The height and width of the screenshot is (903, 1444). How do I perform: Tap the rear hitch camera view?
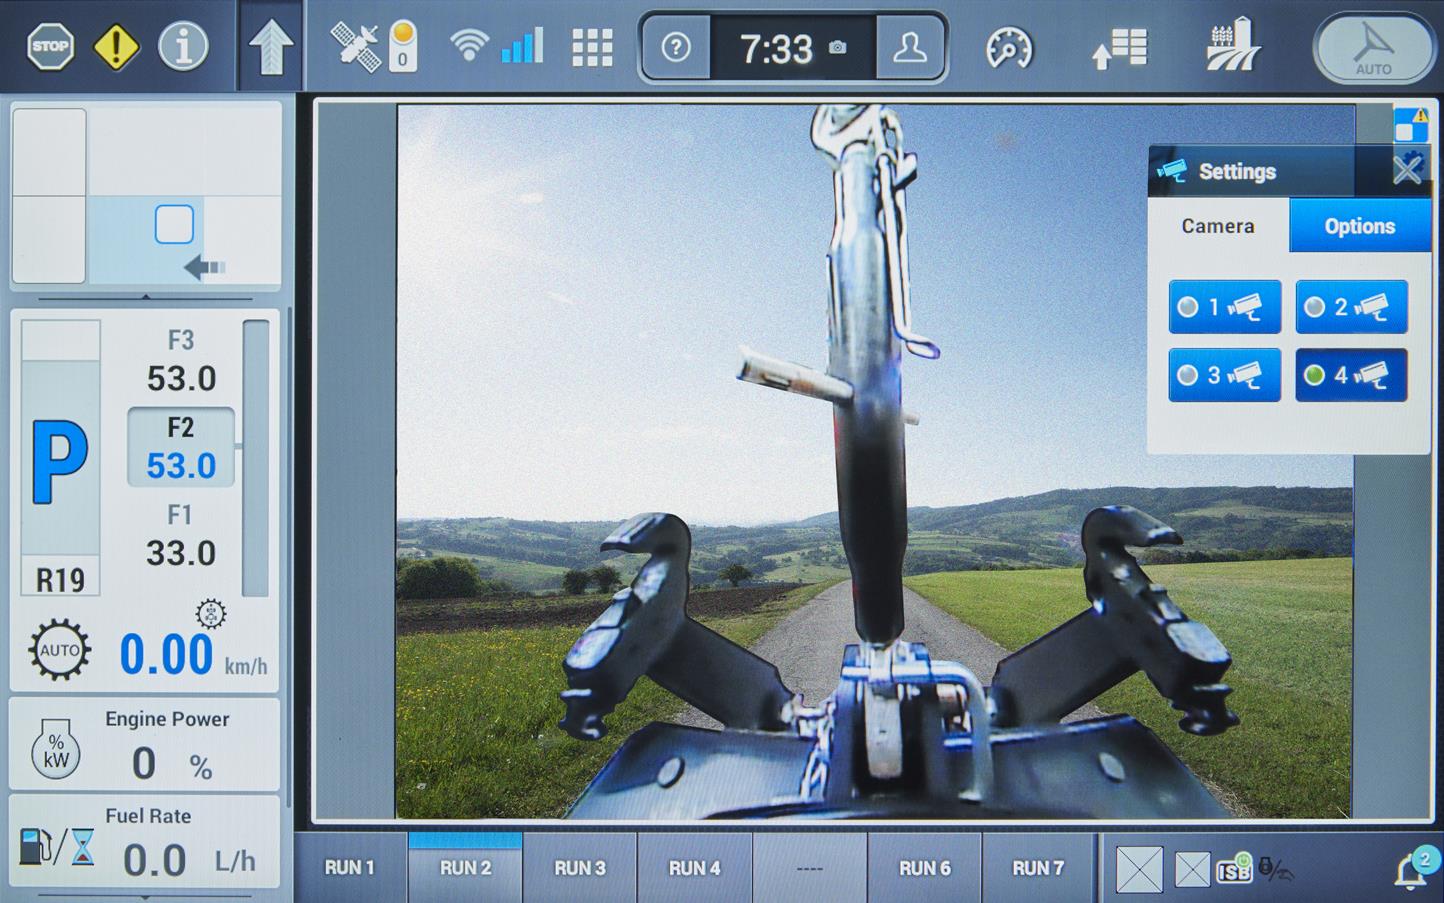[x=875, y=461]
